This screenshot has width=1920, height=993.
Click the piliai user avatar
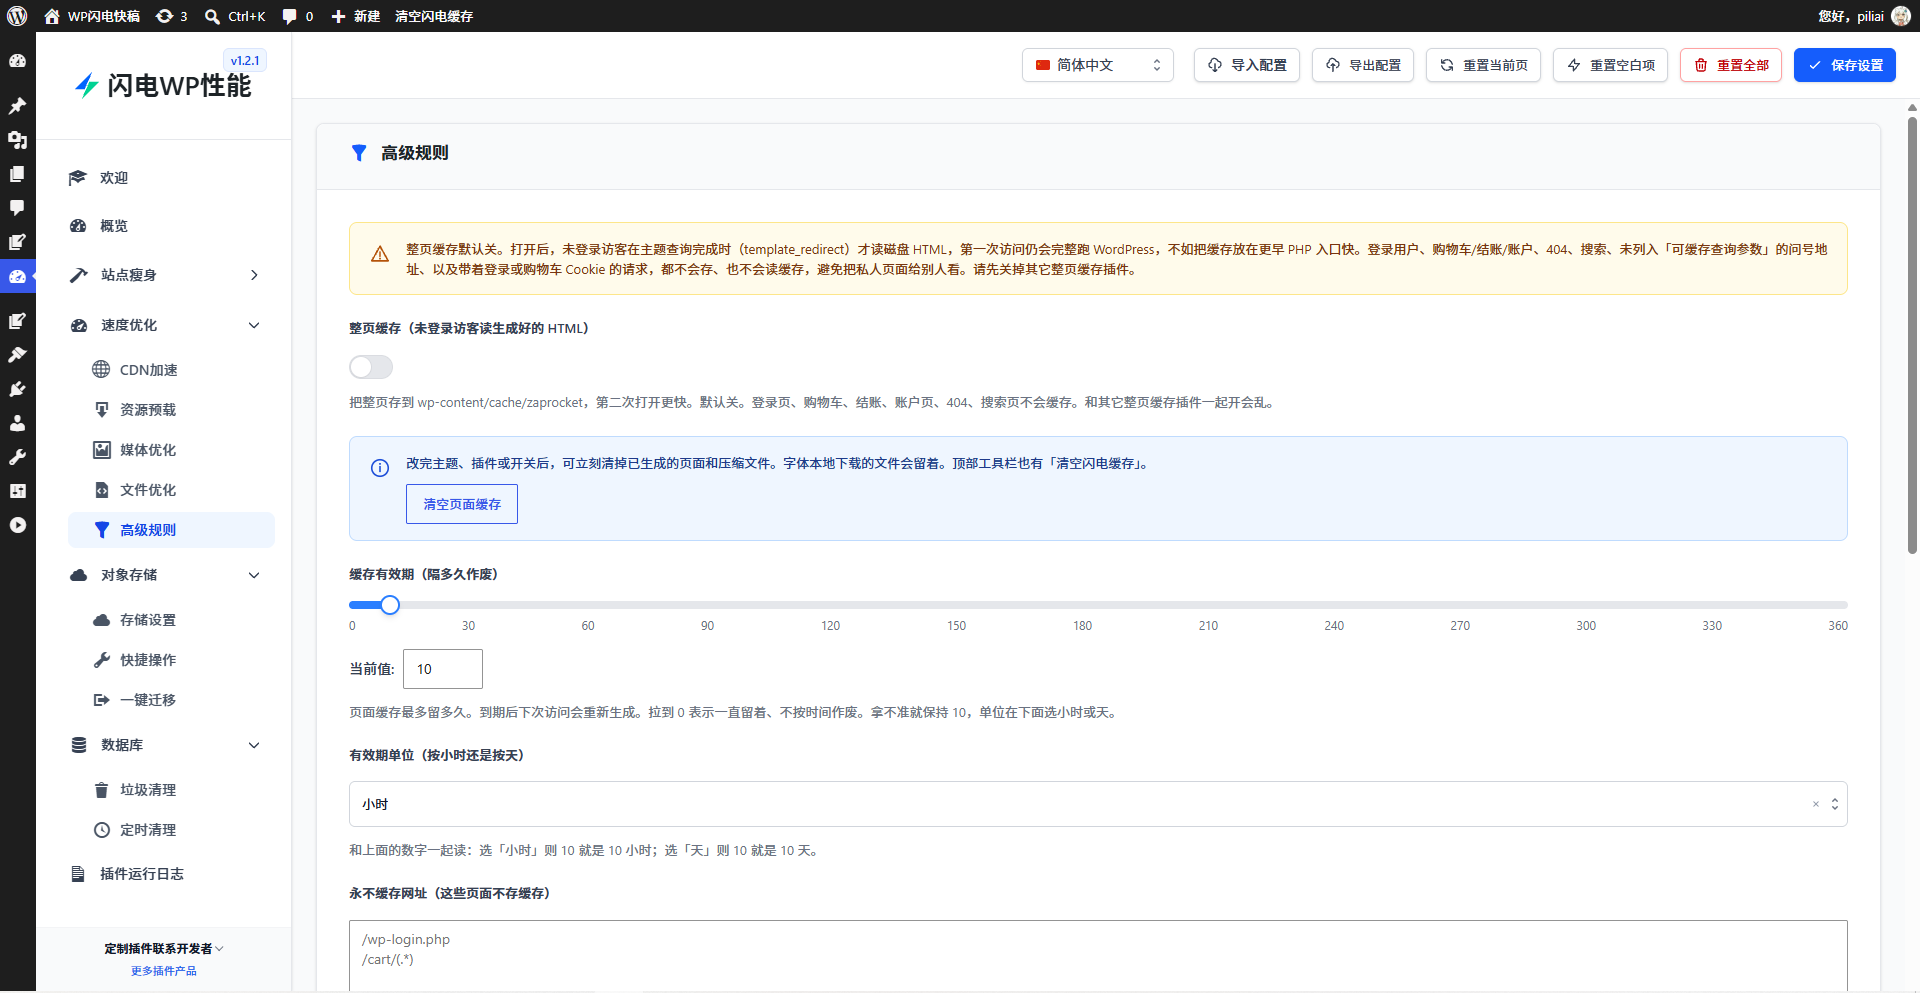(1901, 16)
